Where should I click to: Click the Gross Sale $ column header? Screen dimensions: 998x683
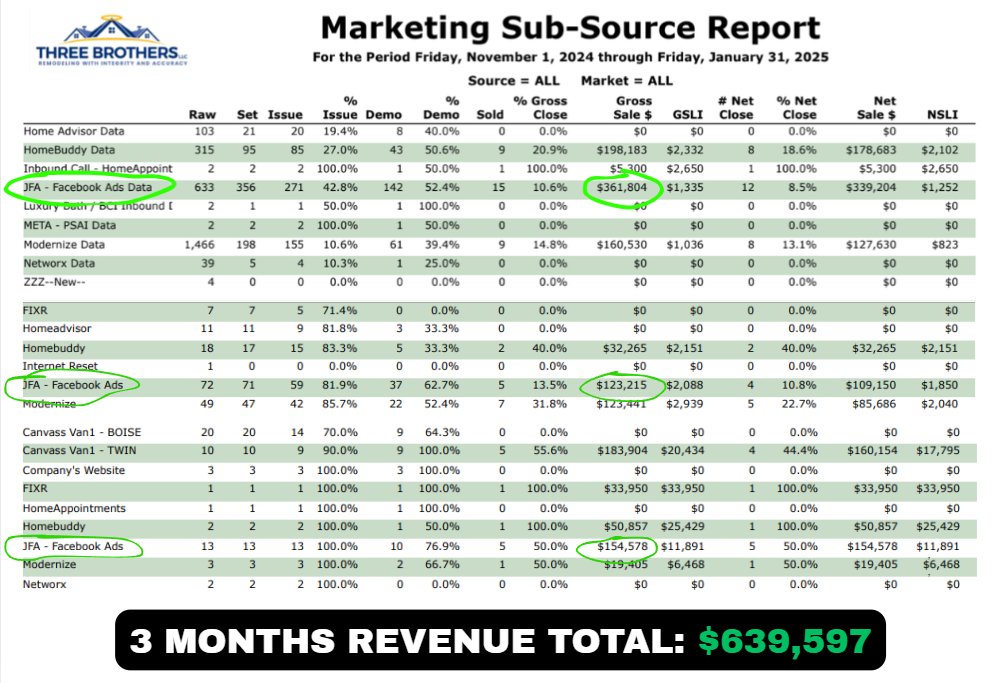pos(633,108)
